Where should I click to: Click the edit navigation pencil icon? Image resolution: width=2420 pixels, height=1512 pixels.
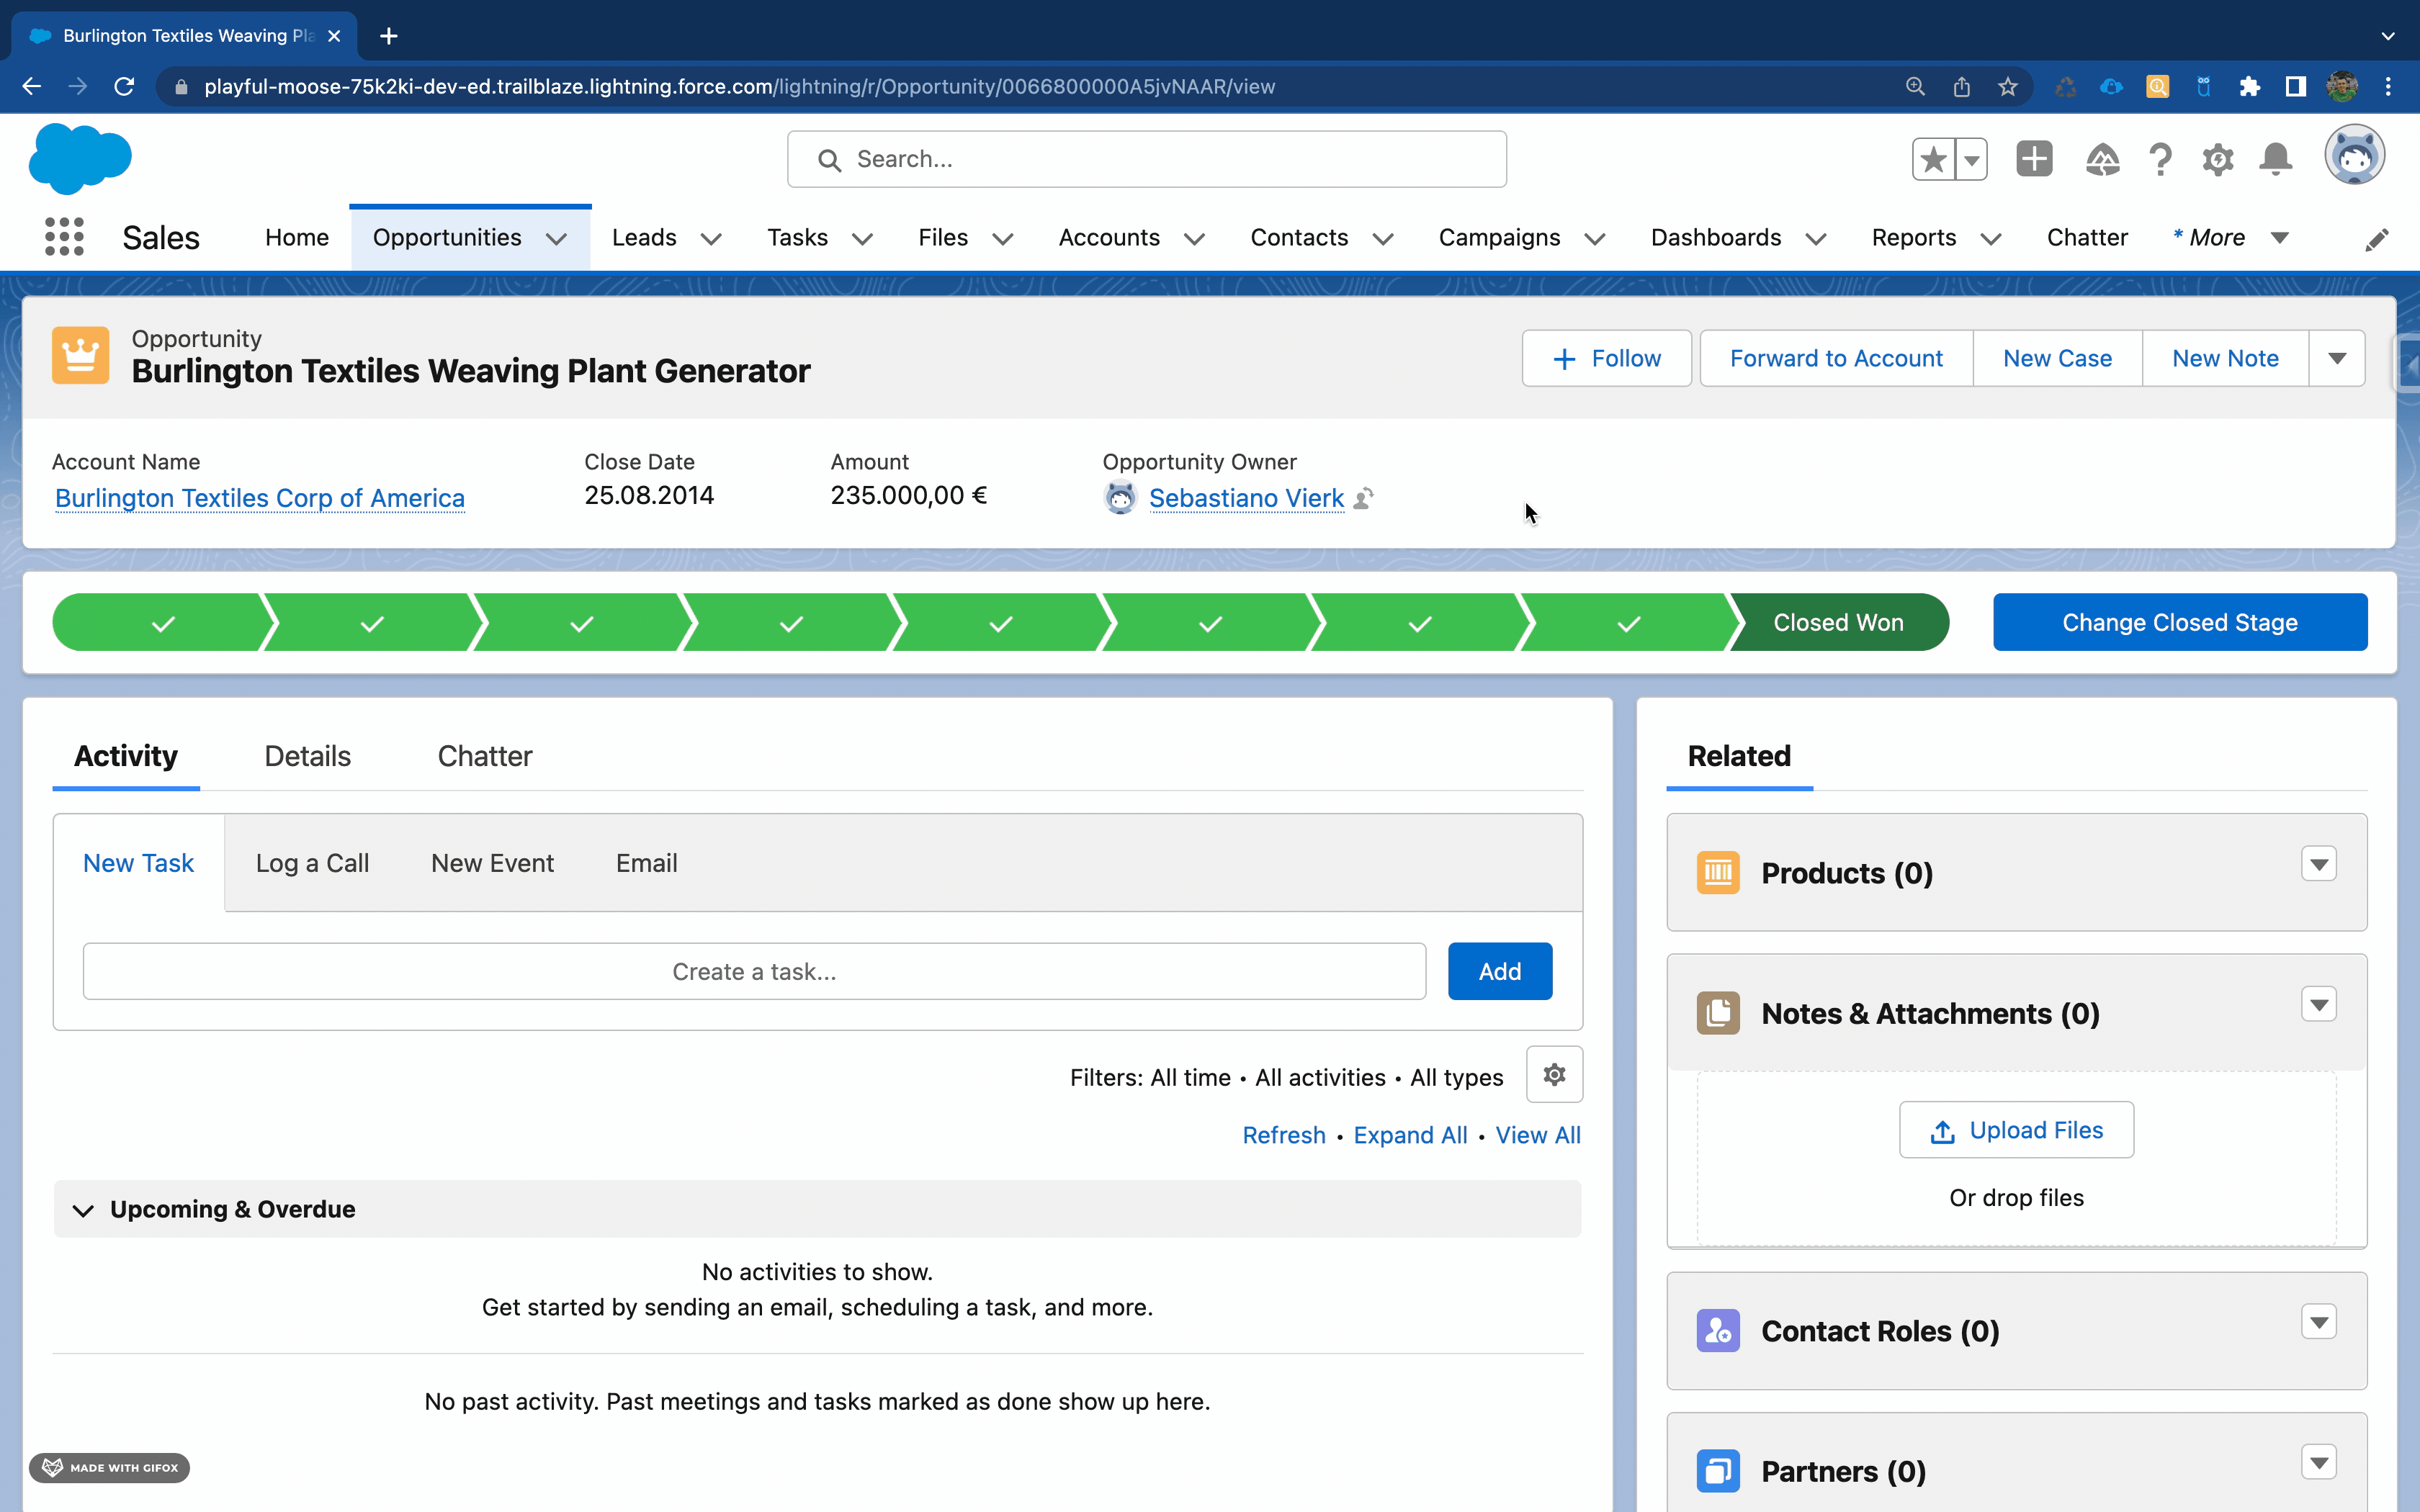click(2376, 239)
